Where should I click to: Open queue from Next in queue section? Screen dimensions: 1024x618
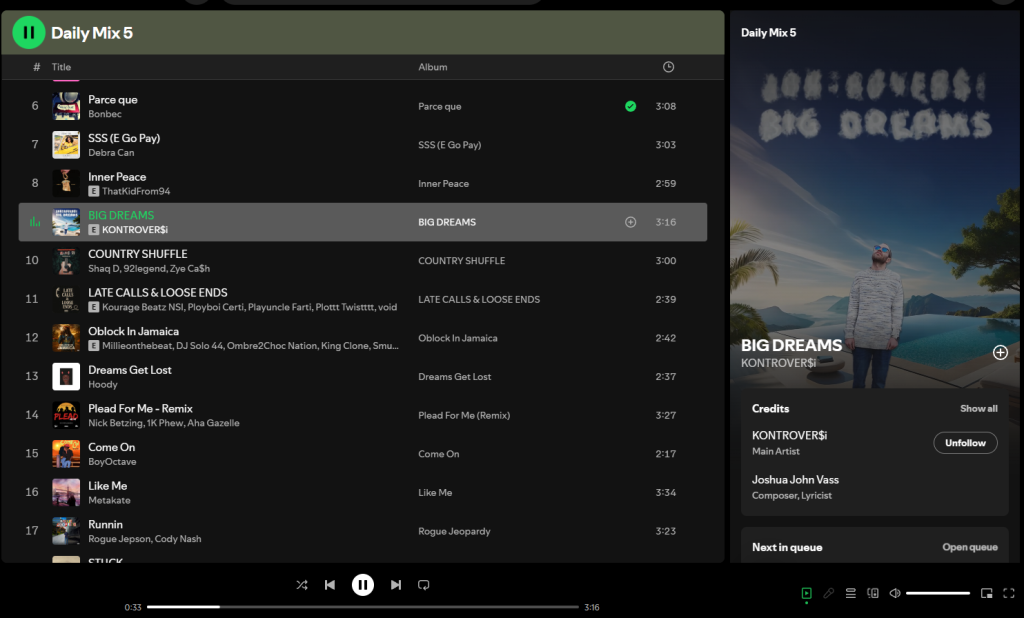(970, 547)
